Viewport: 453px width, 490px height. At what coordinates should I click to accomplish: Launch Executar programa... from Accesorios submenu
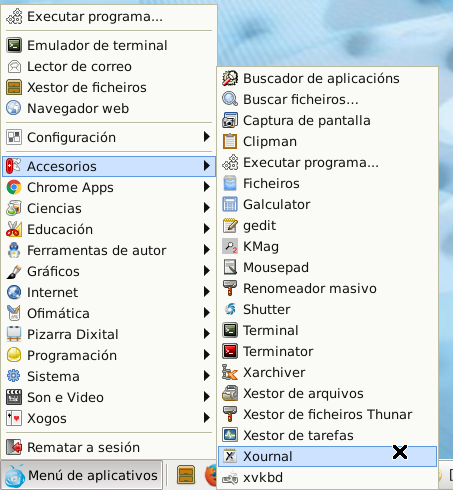(327, 162)
